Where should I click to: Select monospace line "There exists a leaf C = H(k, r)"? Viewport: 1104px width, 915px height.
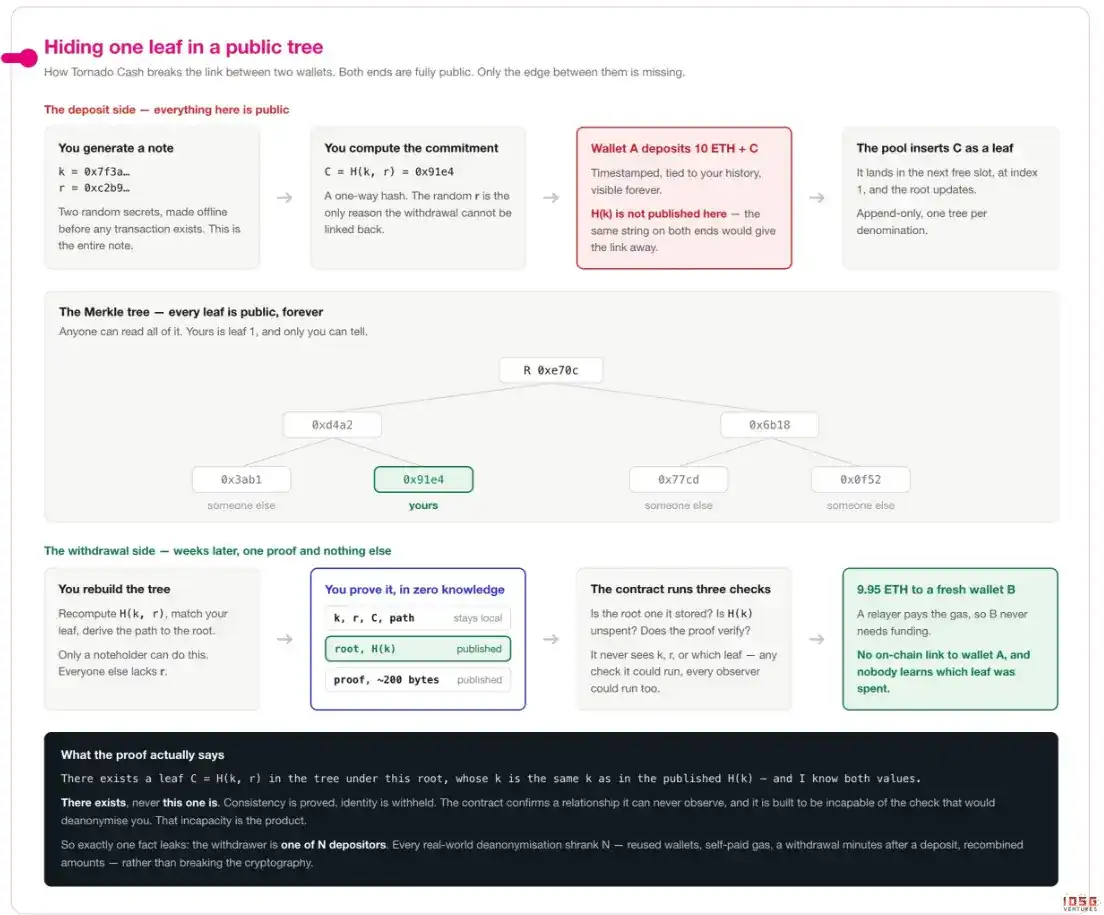tap(491, 778)
